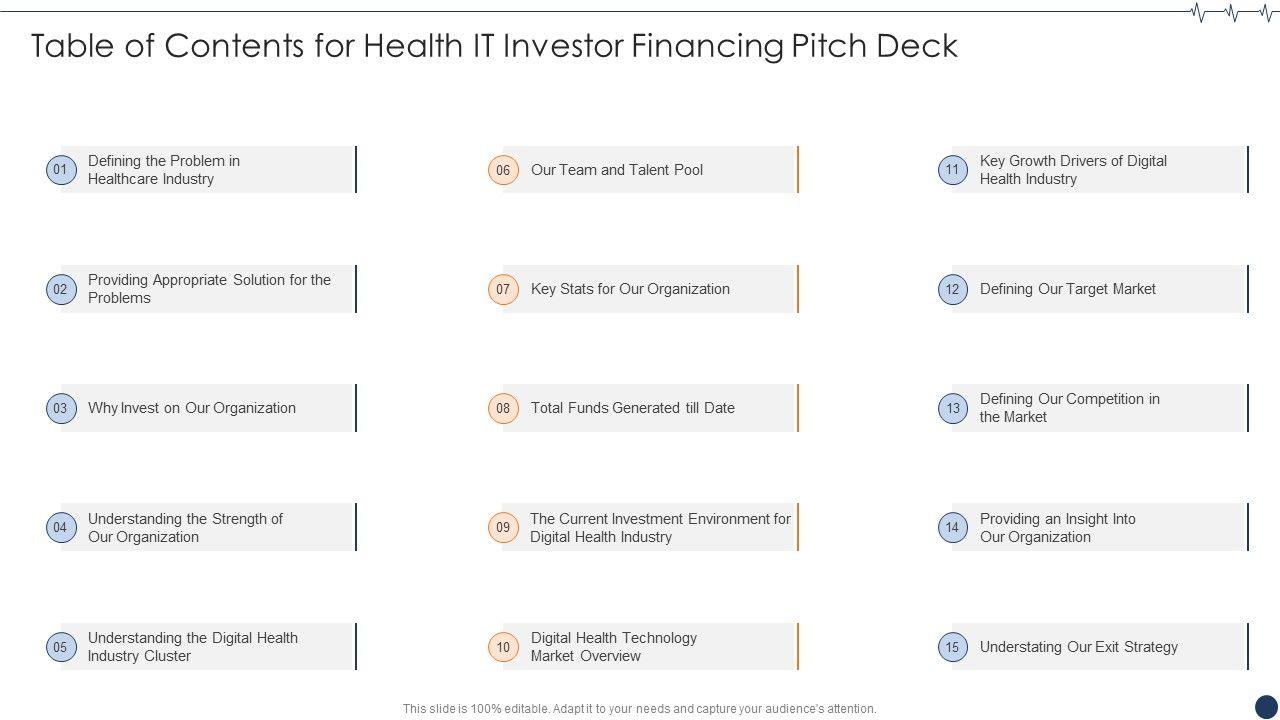The height and width of the screenshot is (720, 1280).
Task: Click the 11 numbered circle badge
Action: 952,170
